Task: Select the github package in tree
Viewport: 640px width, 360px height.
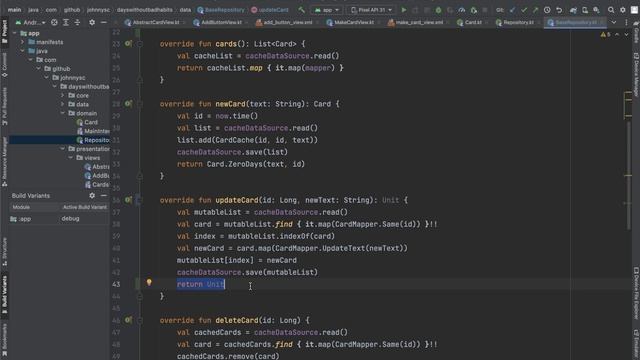Action: click(57, 69)
